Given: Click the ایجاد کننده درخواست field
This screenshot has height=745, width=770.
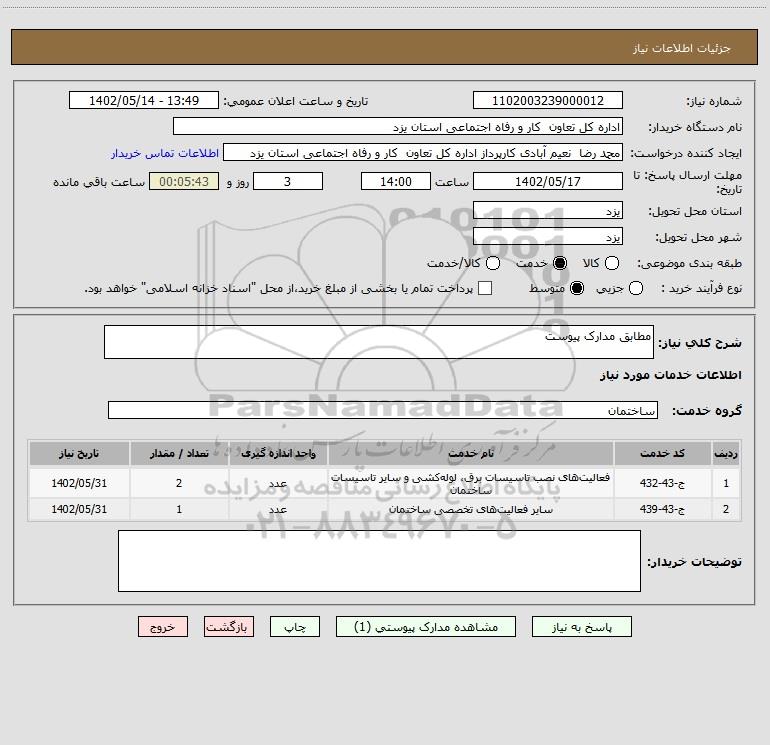Looking at the screenshot, I should (423, 152).
